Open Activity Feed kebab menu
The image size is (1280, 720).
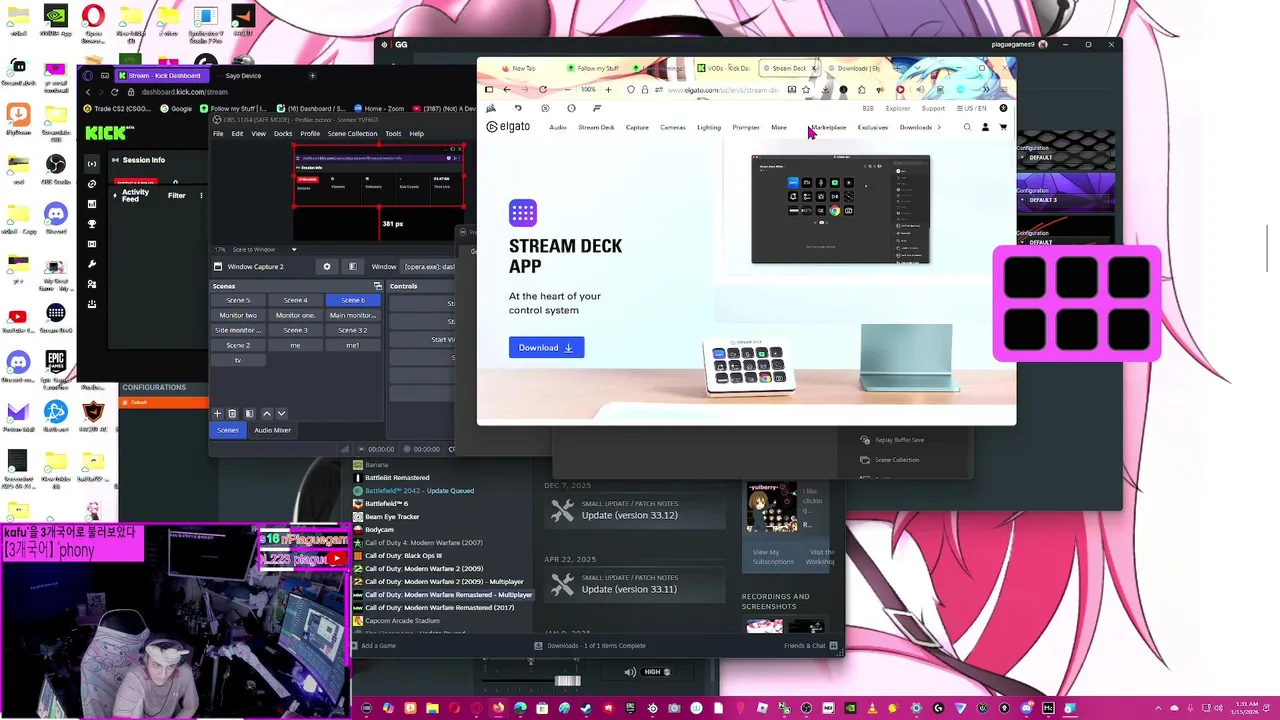(x=201, y=195)
